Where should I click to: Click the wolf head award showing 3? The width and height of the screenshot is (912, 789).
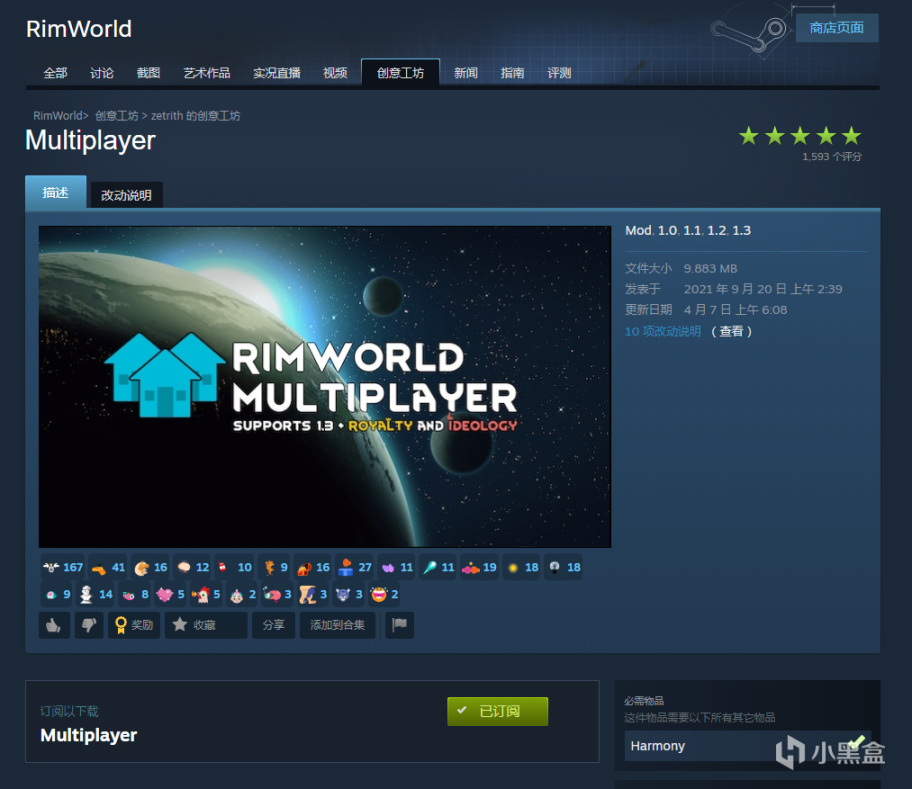pos(348,594)
